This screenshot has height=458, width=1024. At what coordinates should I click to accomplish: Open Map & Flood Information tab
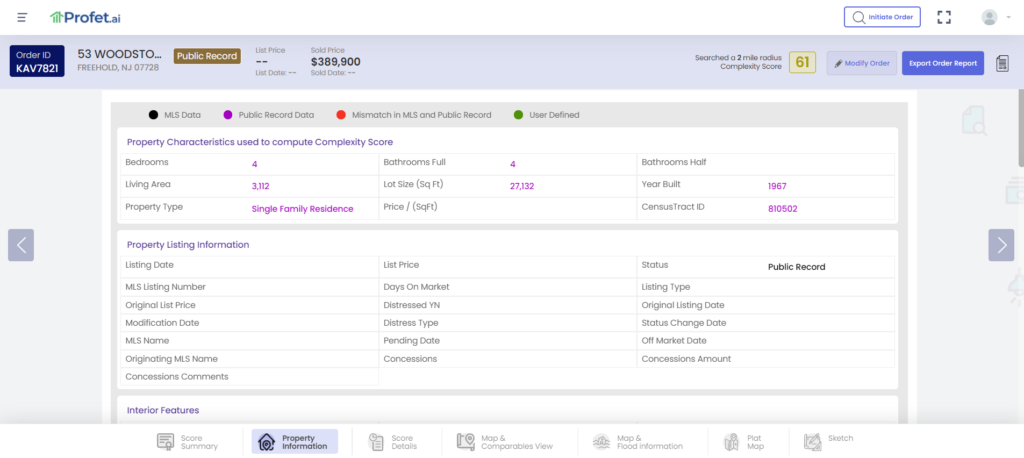coord(637,442)
